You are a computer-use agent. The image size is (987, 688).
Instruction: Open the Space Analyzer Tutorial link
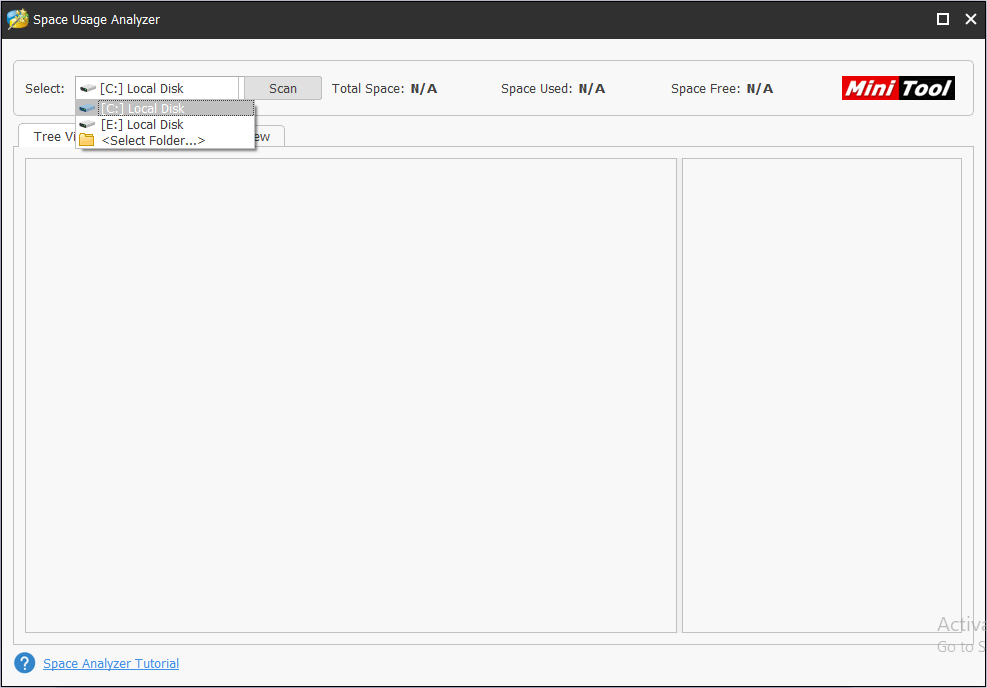coord(111,663)
